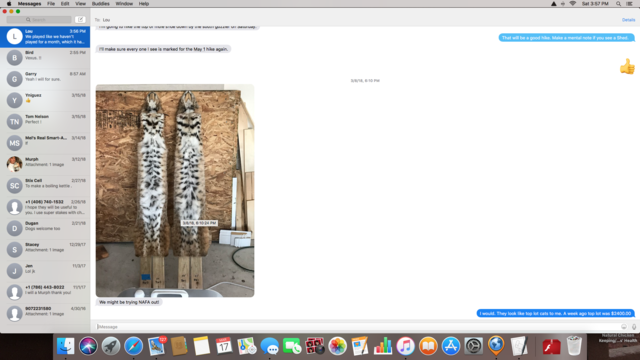Open the Apple menu

click(9, 4)
